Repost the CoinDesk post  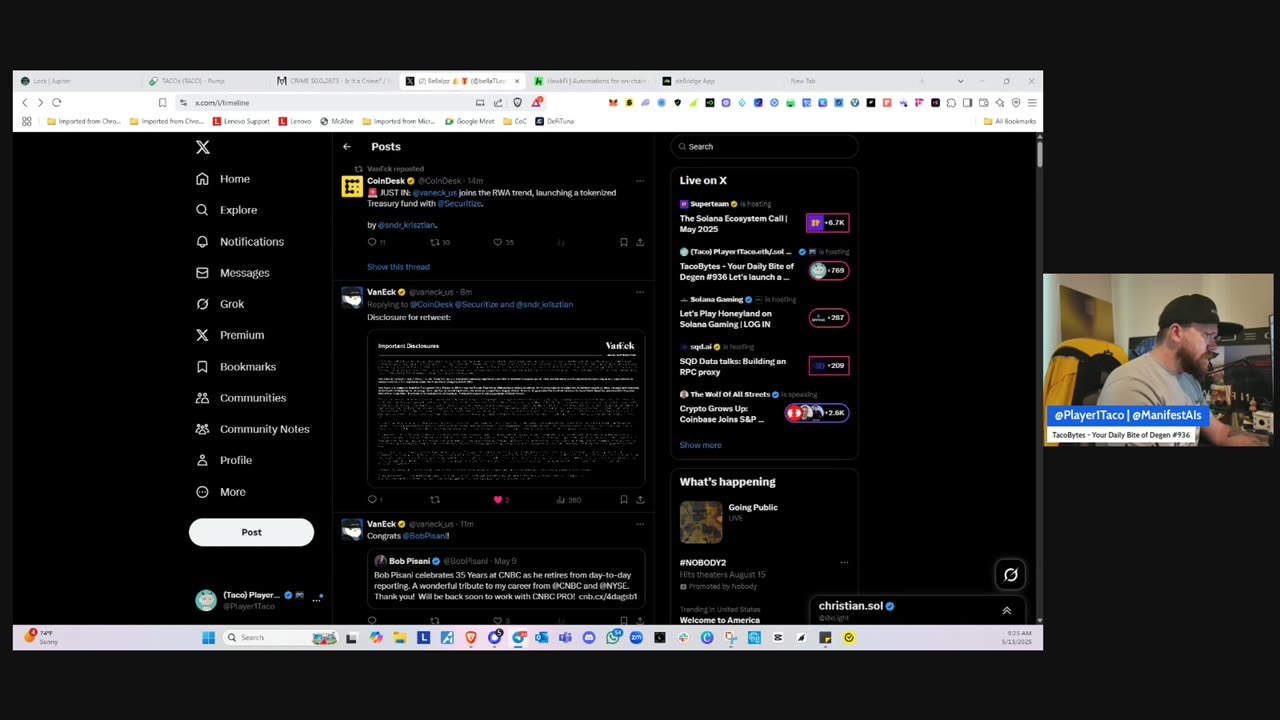(x=435, y=242)
